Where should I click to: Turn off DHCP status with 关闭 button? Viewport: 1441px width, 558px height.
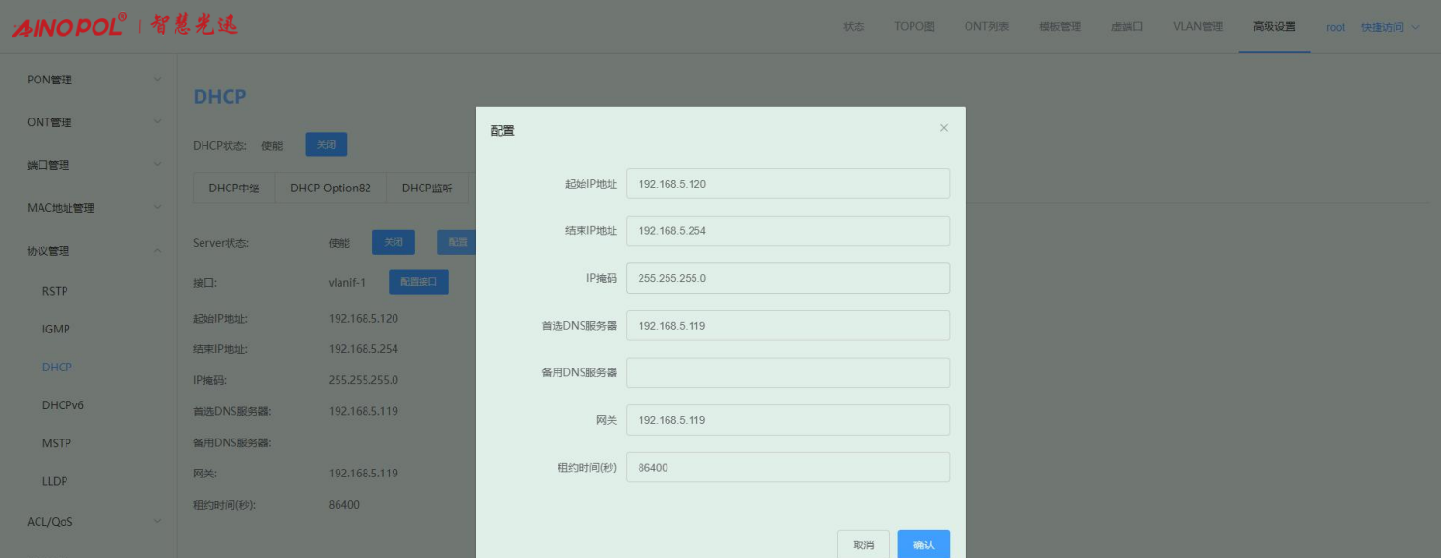326,145
